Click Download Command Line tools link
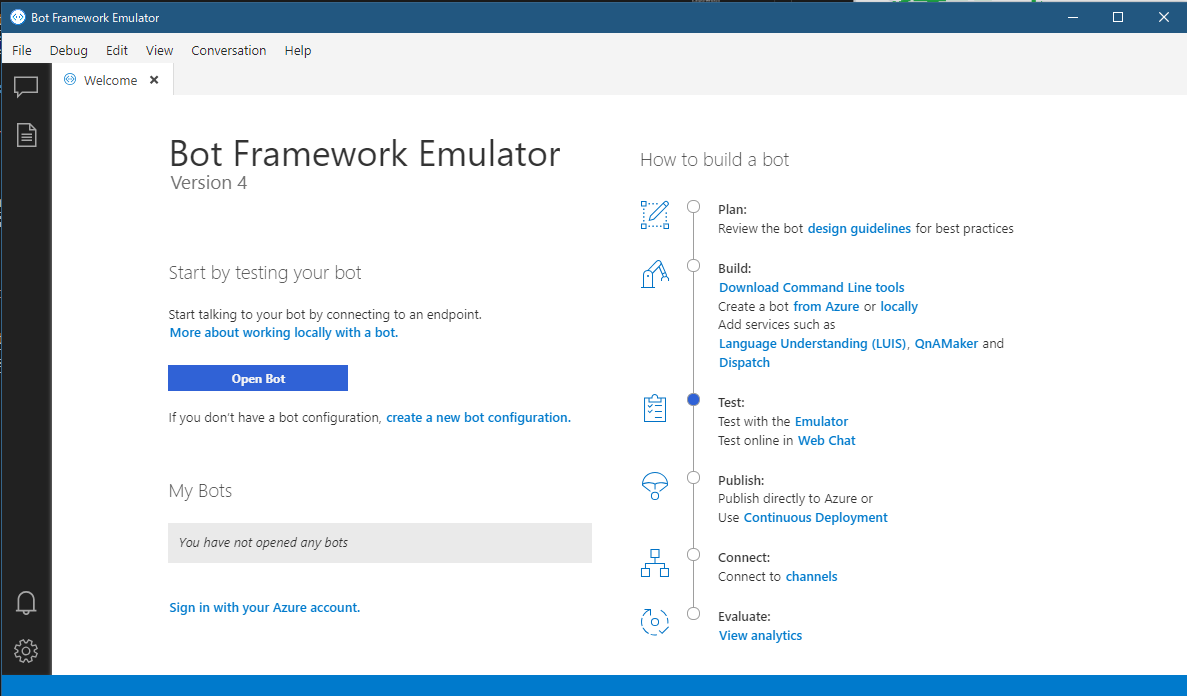The width and height of the screenshot is (1187, 696). point(812,288)
